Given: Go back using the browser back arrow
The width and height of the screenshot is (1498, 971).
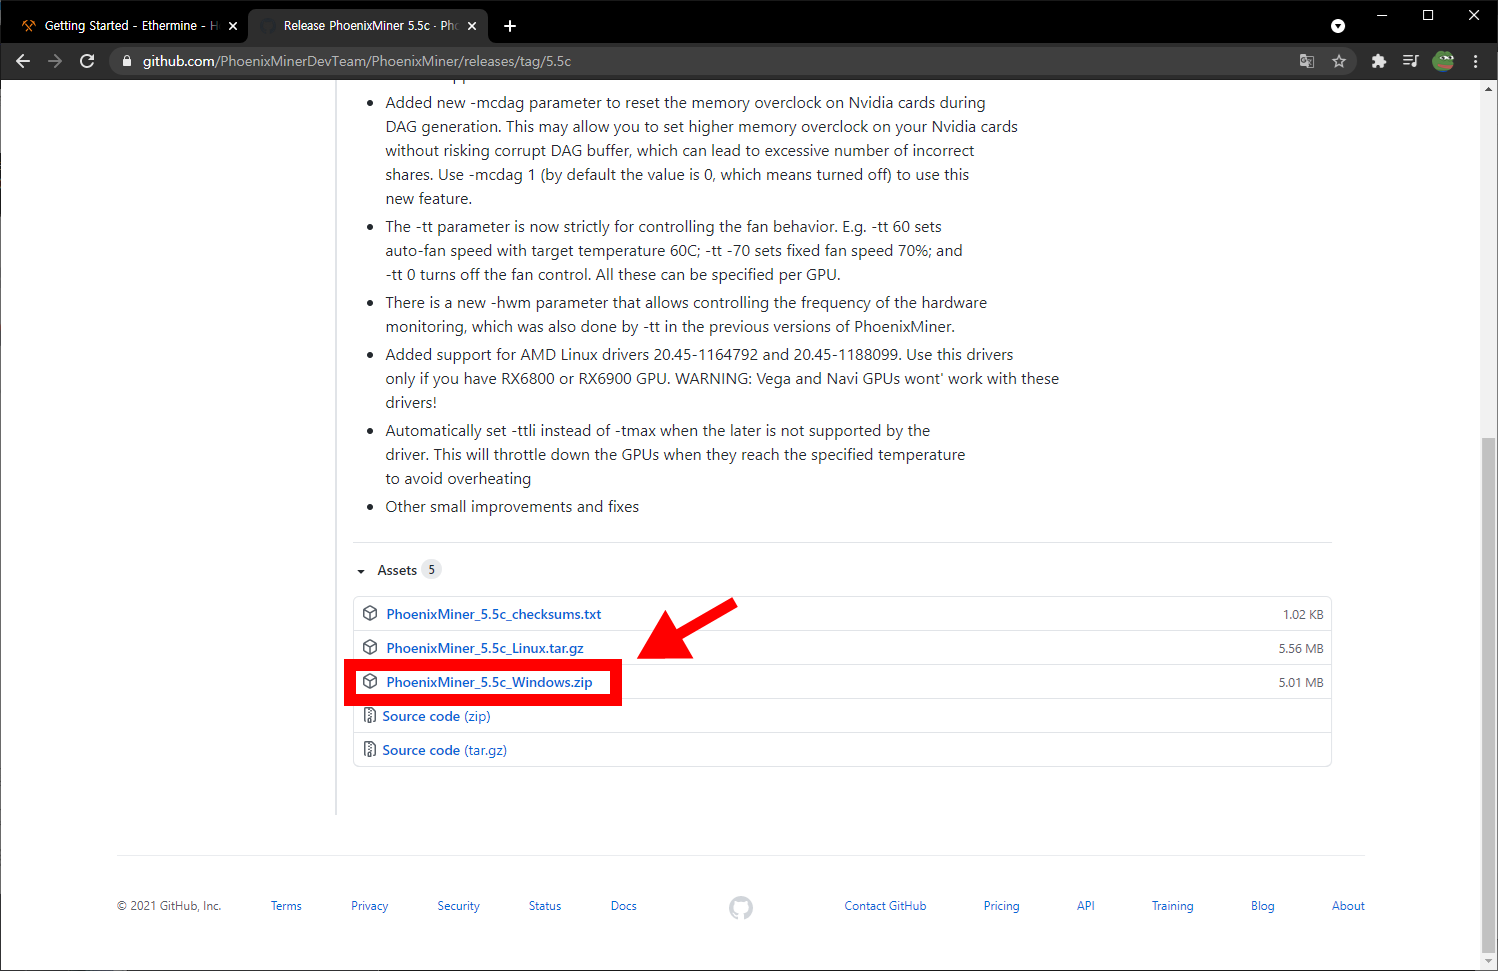Looking at the screenshot, I should [x=23, y=61].
